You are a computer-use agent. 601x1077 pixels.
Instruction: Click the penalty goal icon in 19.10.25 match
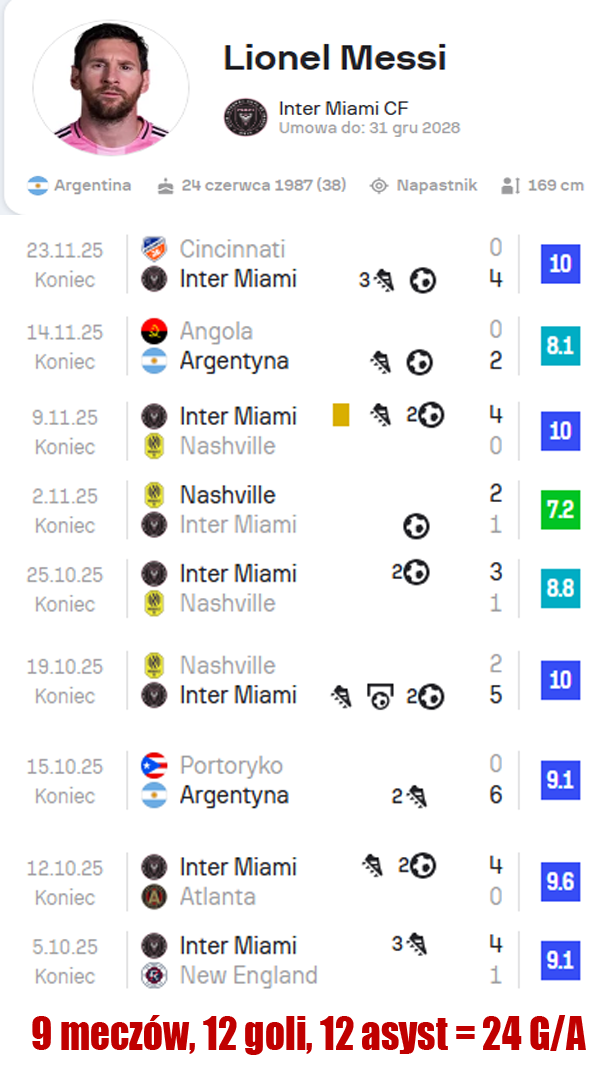[380, 695]
